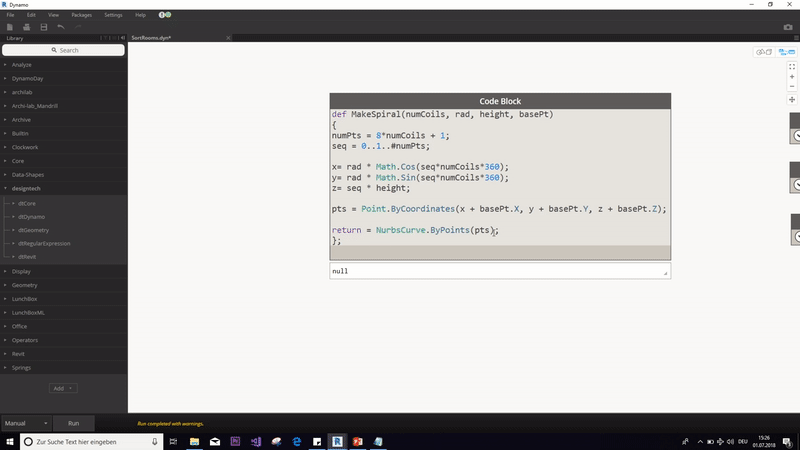Save the graph with the Save icon
Image resolution: width=800 pixels, height=450 pixels.
click(43, 27)
